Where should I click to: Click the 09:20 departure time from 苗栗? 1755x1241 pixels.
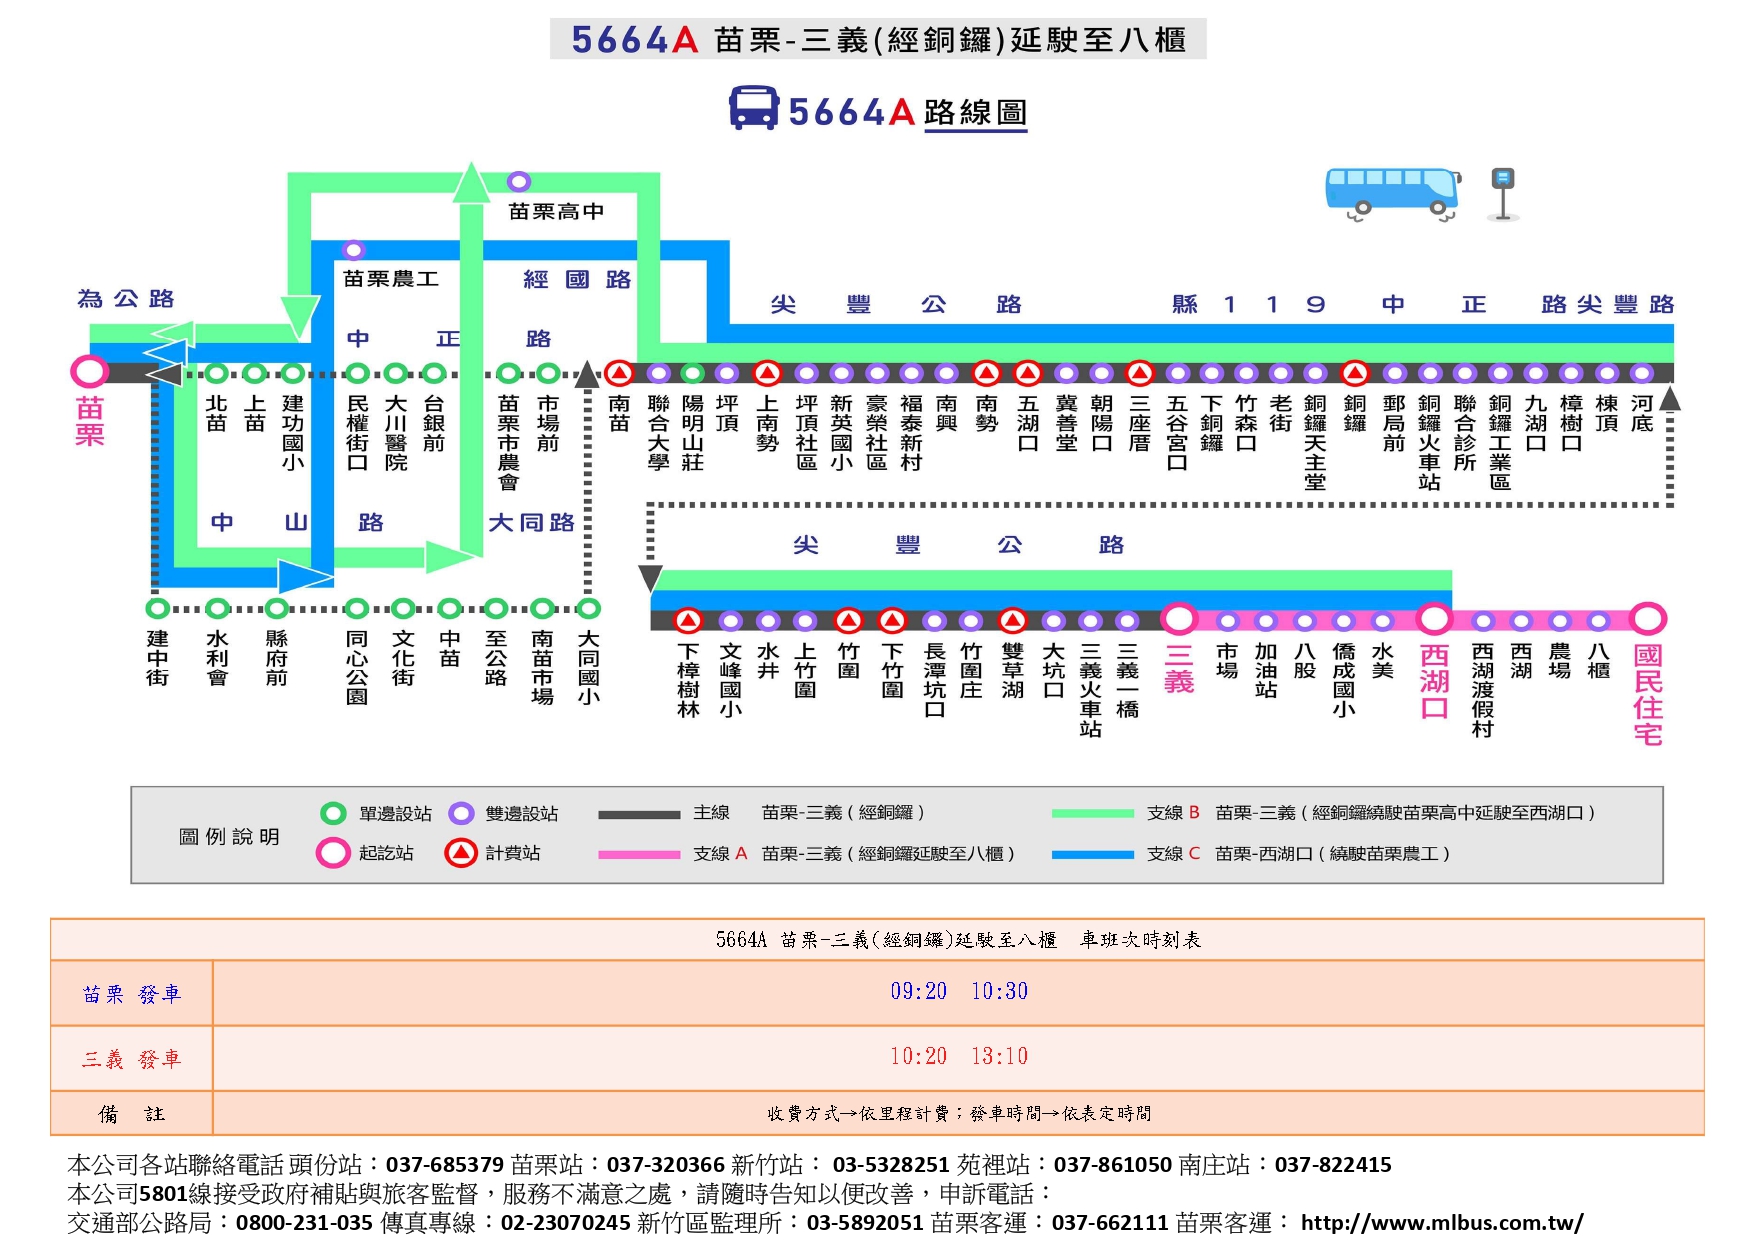click(918, 991)
